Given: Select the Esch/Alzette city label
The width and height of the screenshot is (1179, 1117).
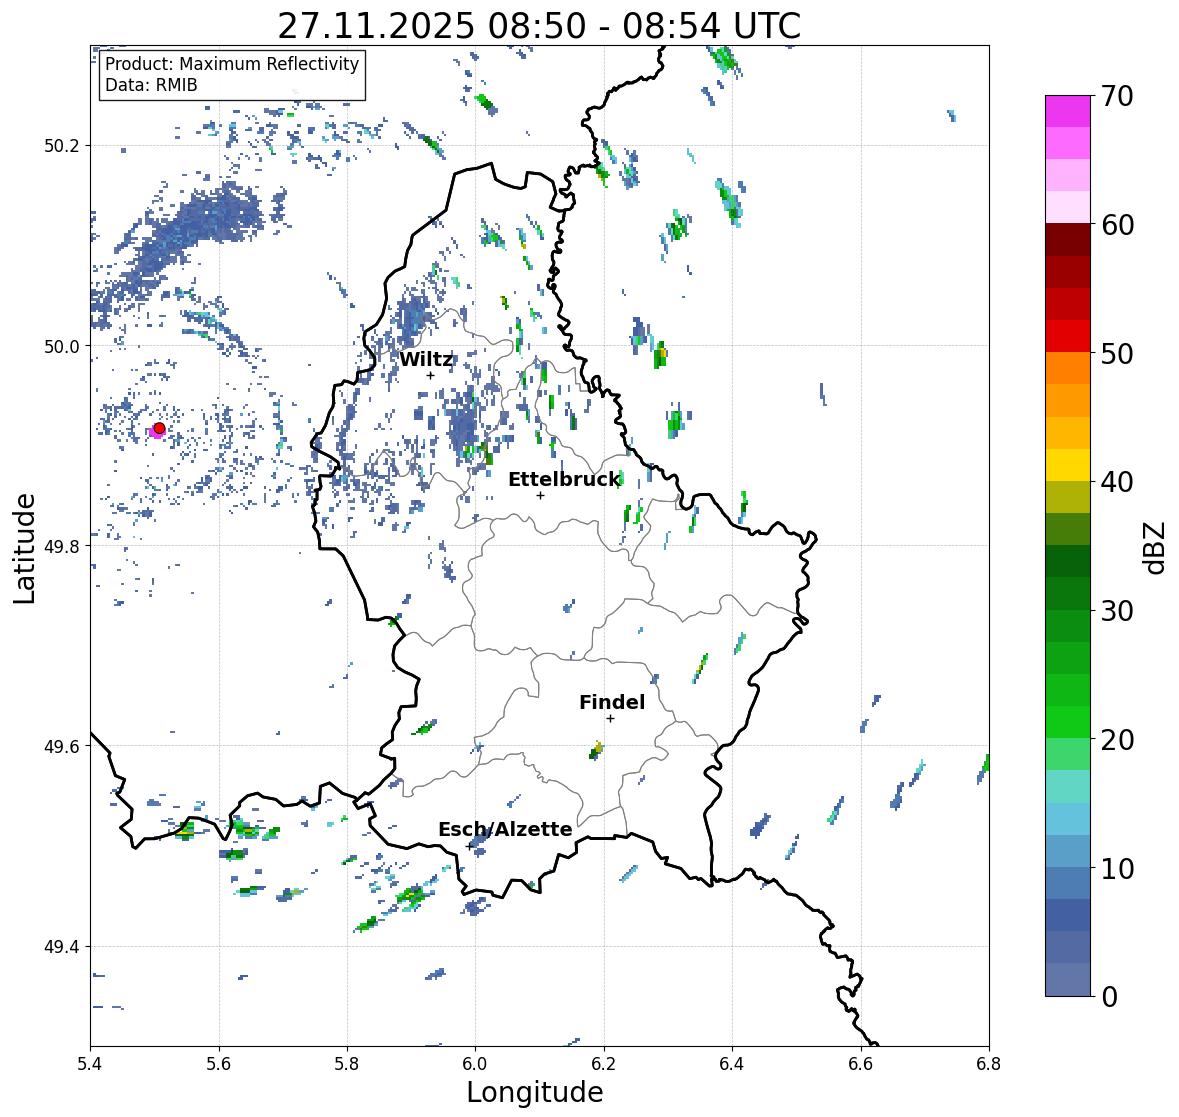Looking at the screenshot, I should tap(505, 829).
